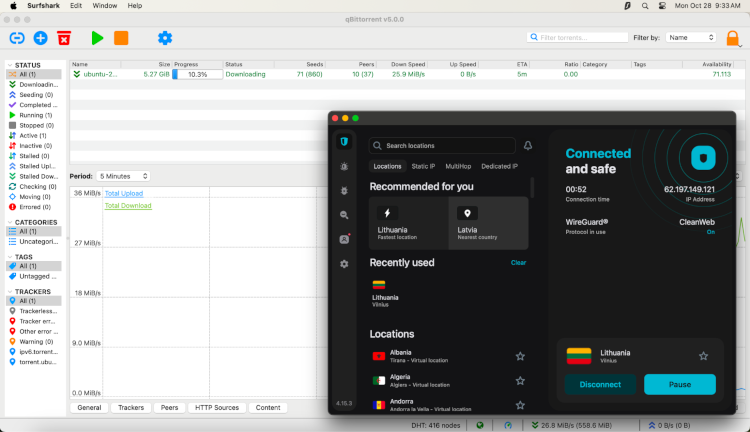Select recently used Lithuania Vilnius entry
750x432 pixels.
click(x=386, y=293)
